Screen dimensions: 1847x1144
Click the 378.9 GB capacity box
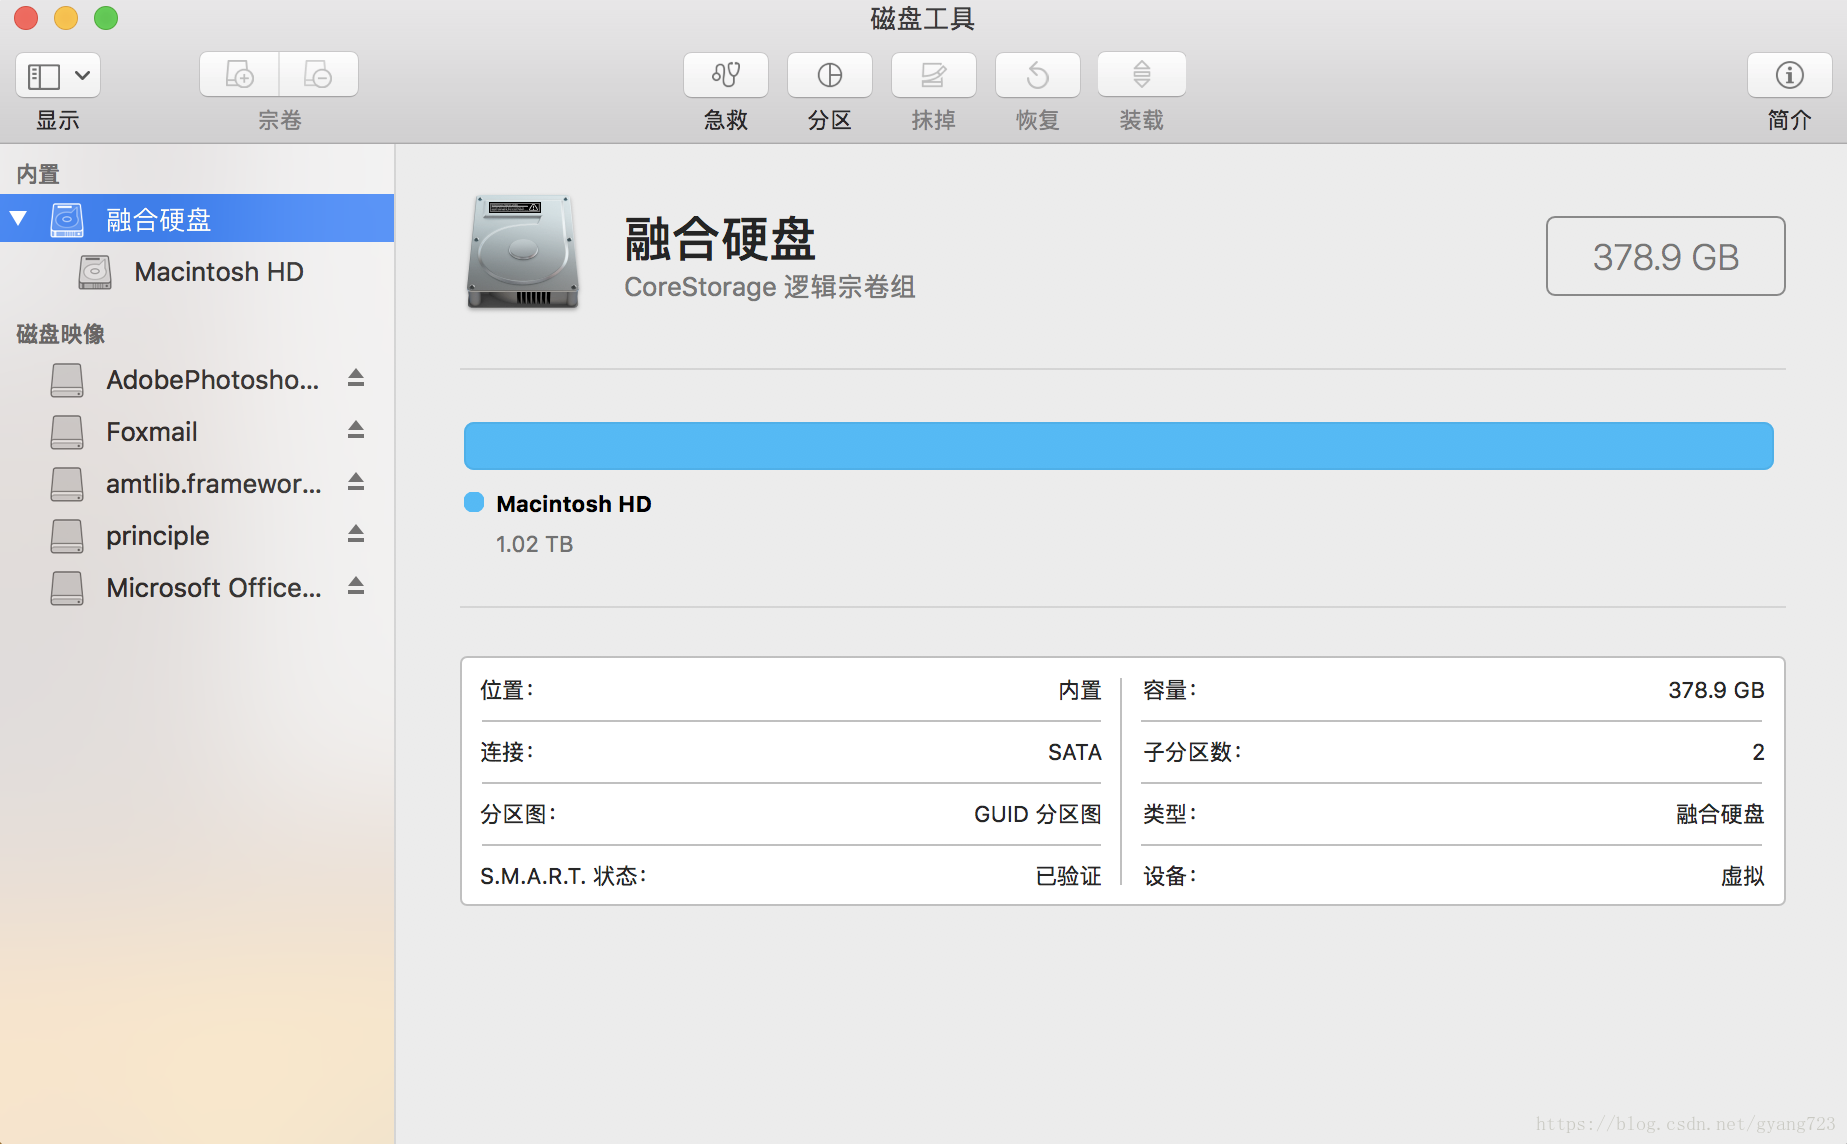[x=1665, y=256]
